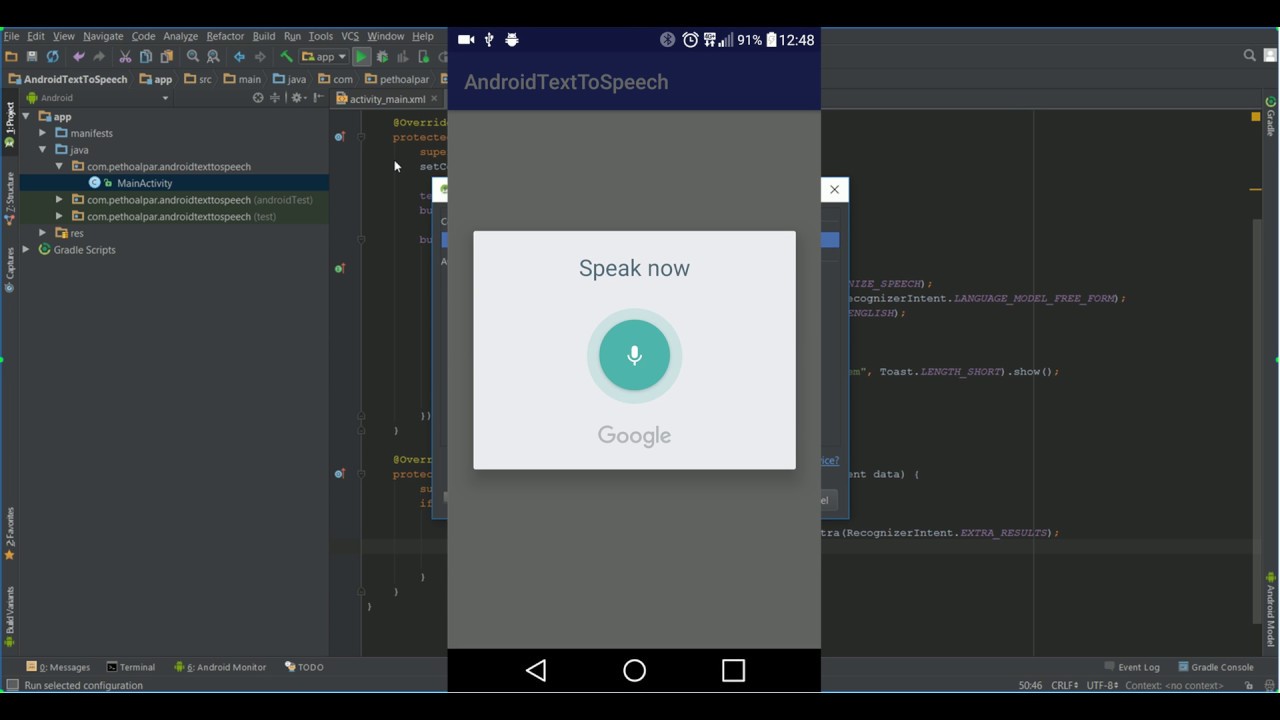This screenshot has width=1280, height=720.
Task: Open the app run configuration dropdown
Action: click(x=324, y=57)
